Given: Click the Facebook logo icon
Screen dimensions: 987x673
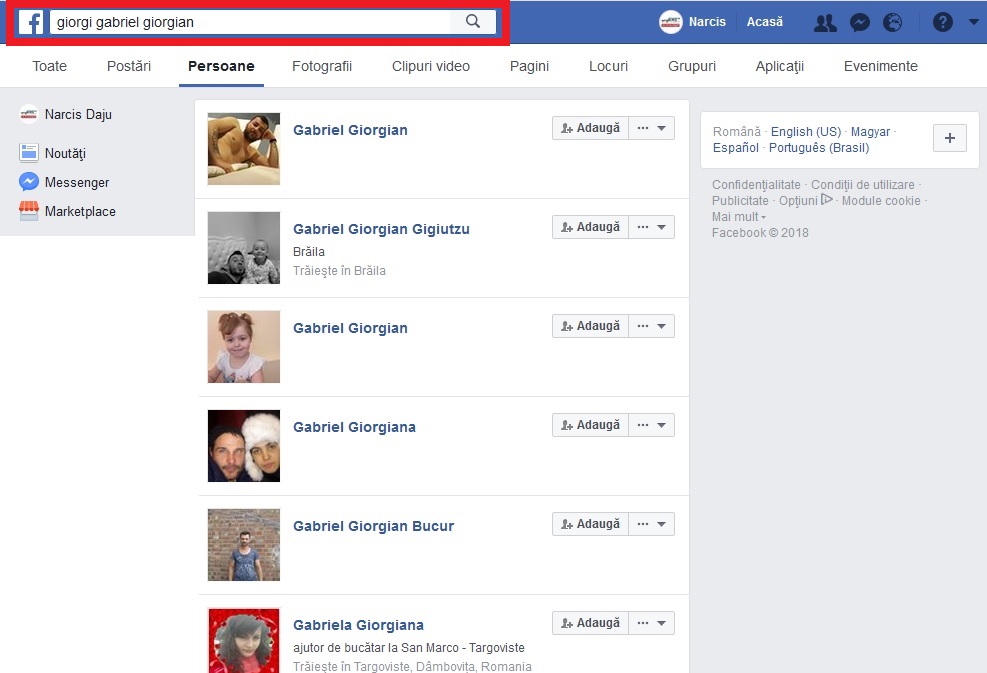Looking at the screenshot, I should coord(31,22).
